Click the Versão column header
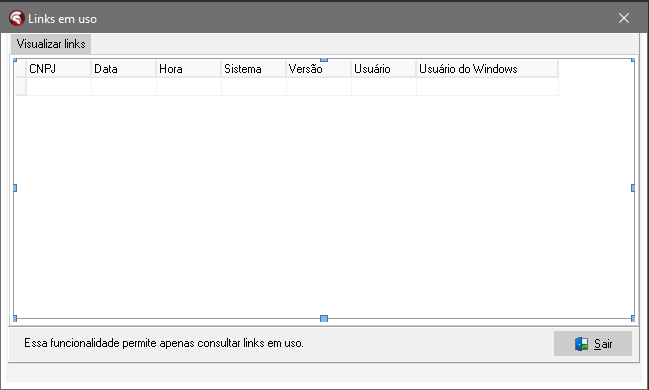The width and height of the screenshot is (649, 390). [x=319, y=69]
